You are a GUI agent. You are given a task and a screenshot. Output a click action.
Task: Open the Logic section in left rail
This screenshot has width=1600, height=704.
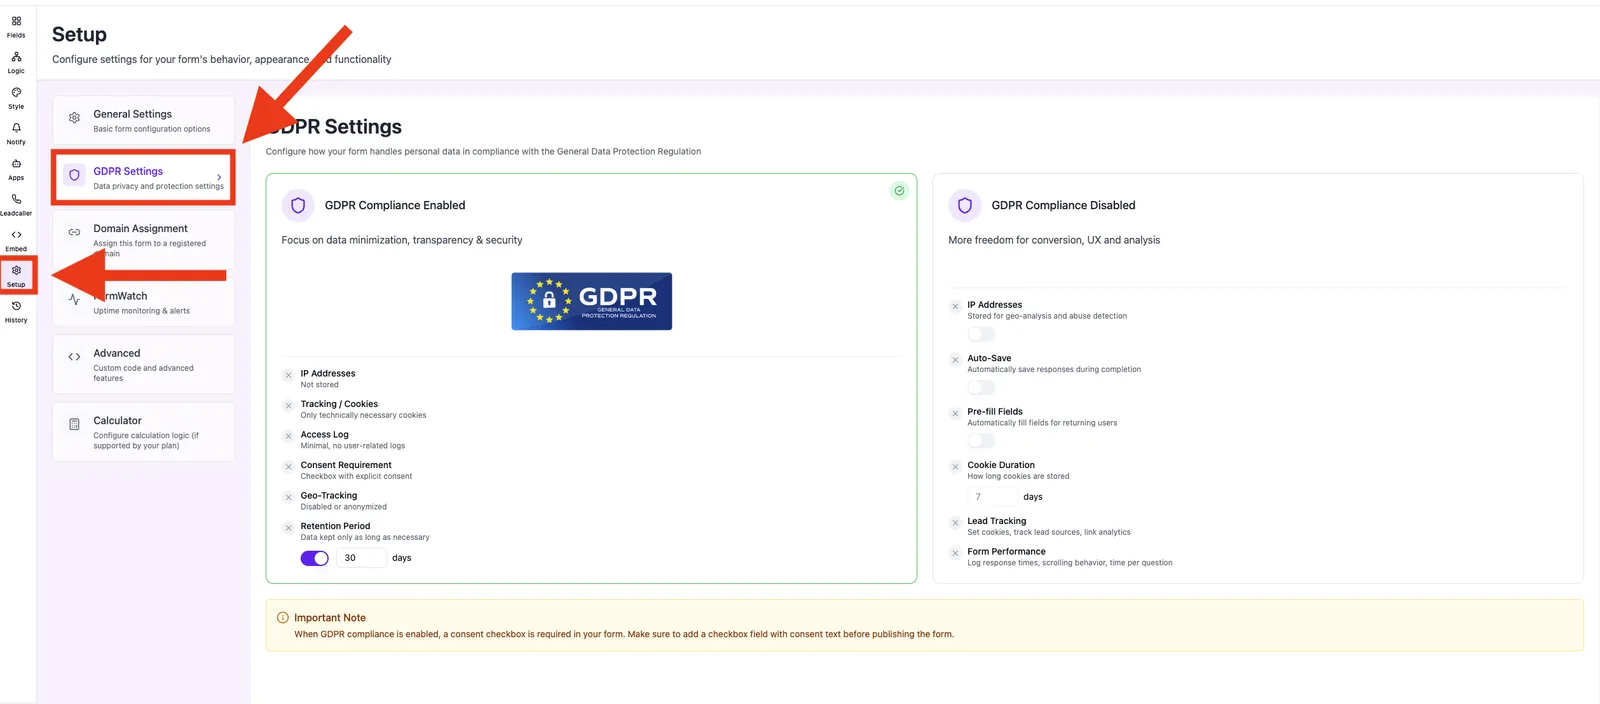[16, 63]
